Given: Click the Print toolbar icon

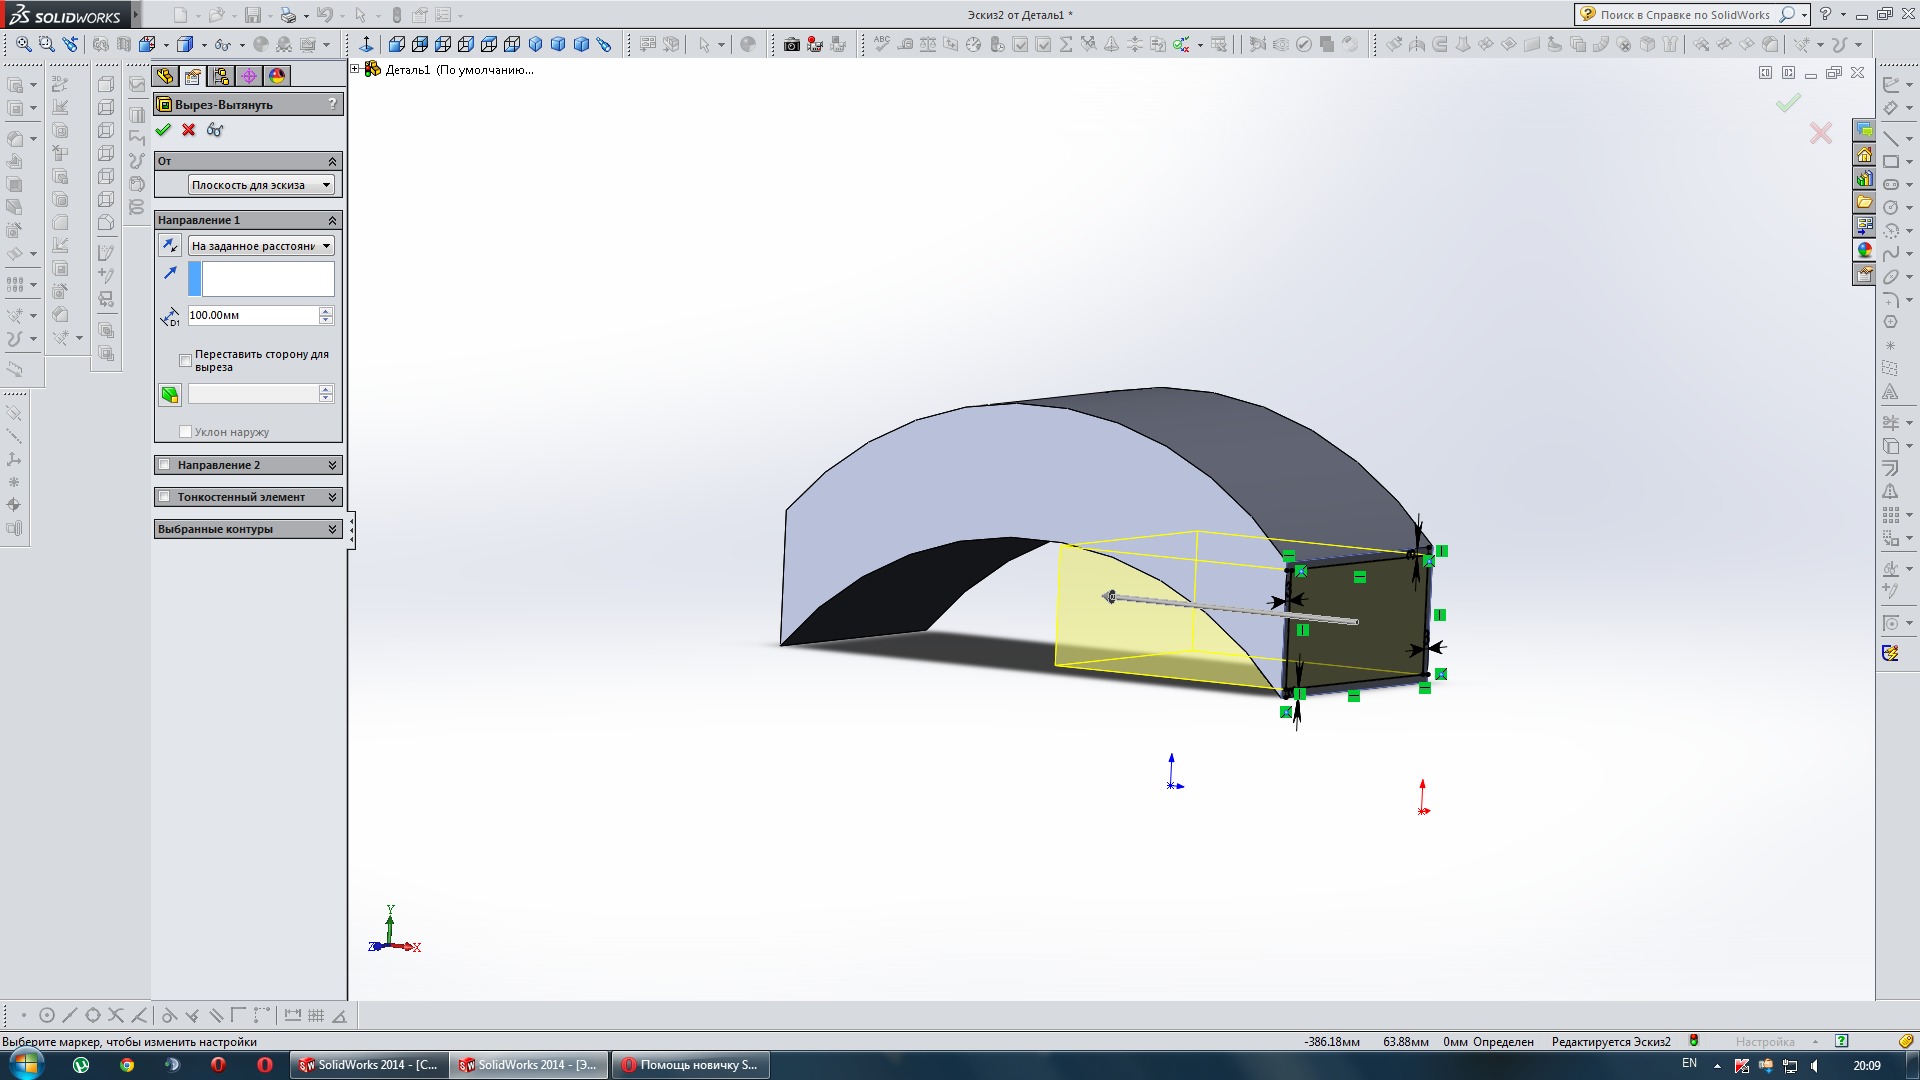Looking at the screenshot, I should pyautogui.click(x=288, y=15).
